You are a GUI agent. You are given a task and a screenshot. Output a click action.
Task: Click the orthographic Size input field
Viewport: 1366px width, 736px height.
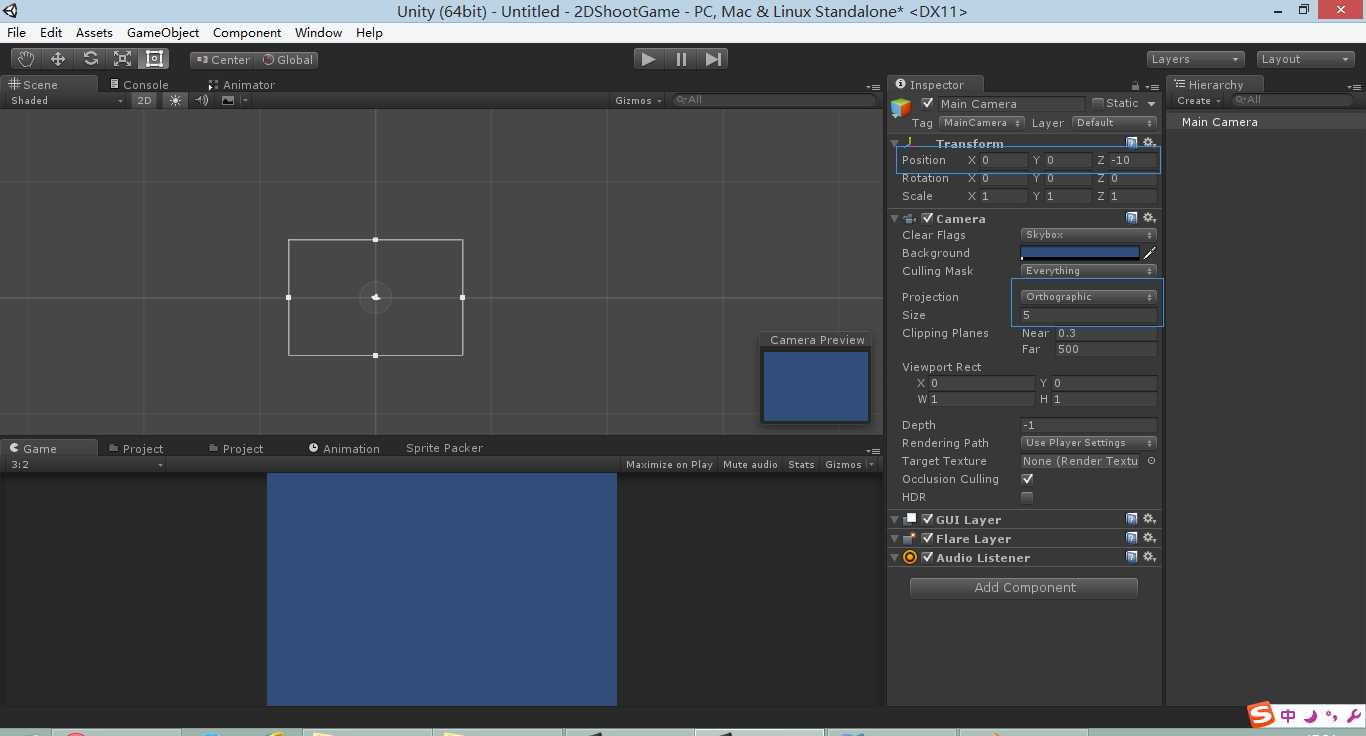(1089, 315)
